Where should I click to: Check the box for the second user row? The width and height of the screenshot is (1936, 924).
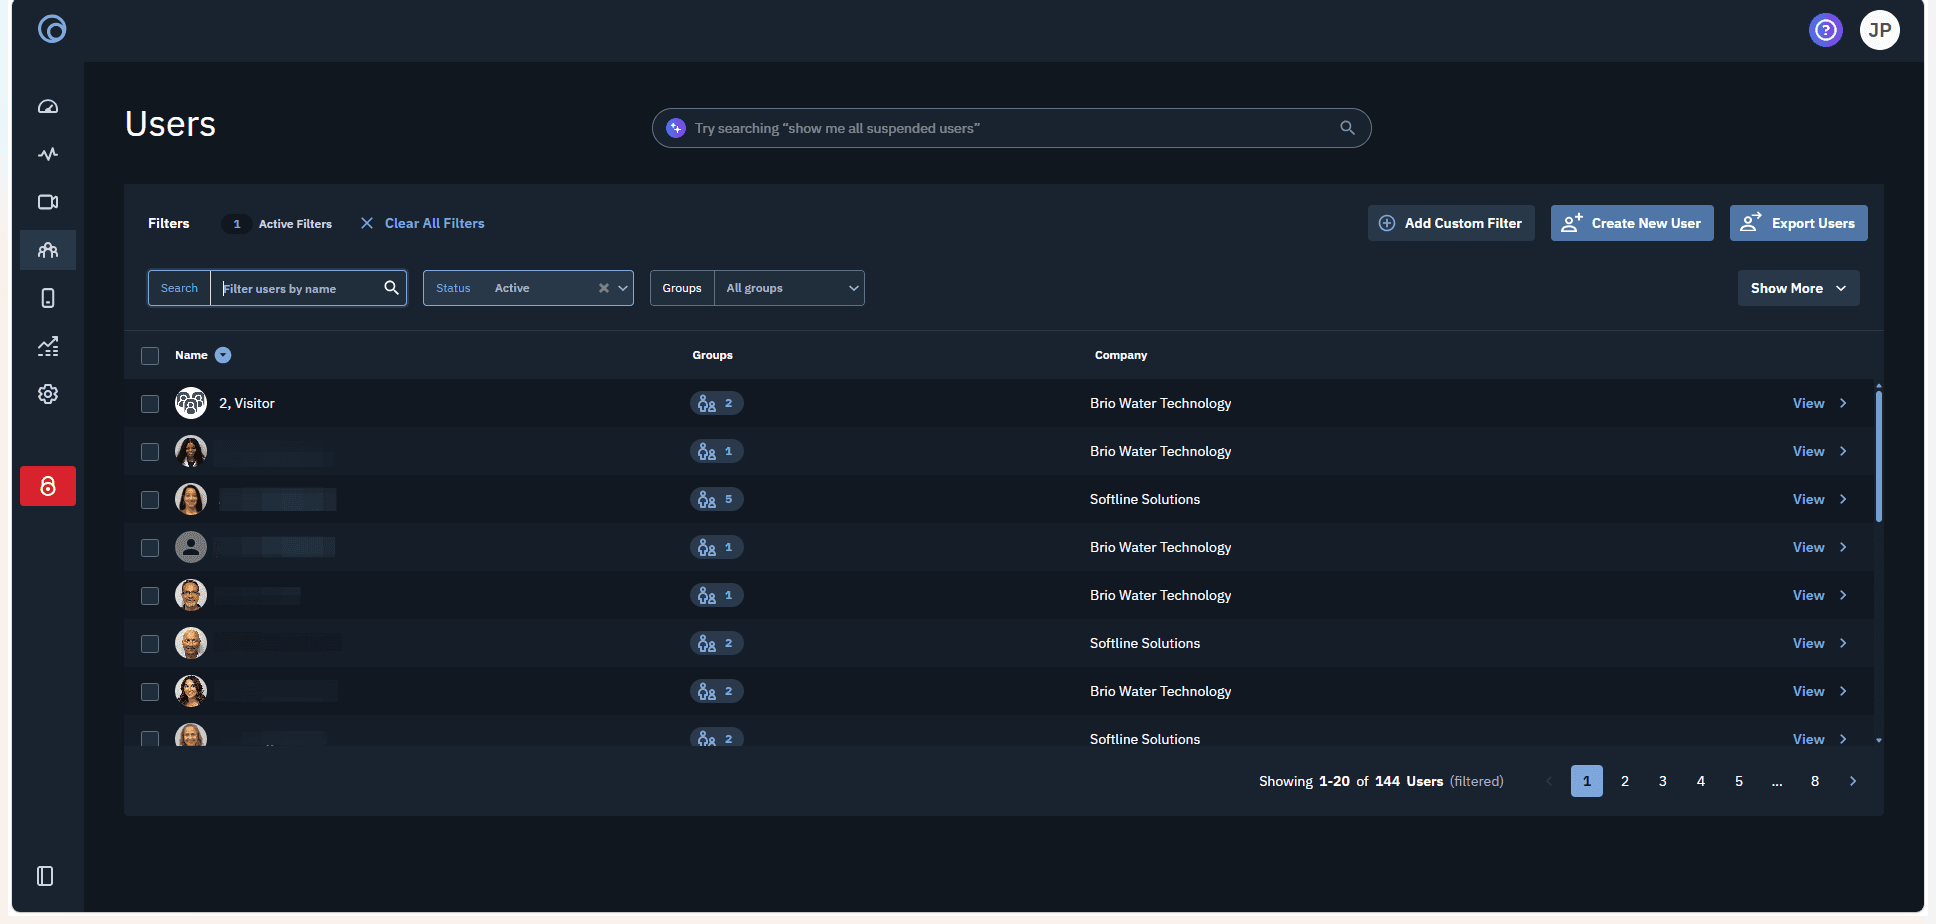[x=150, y=452]
